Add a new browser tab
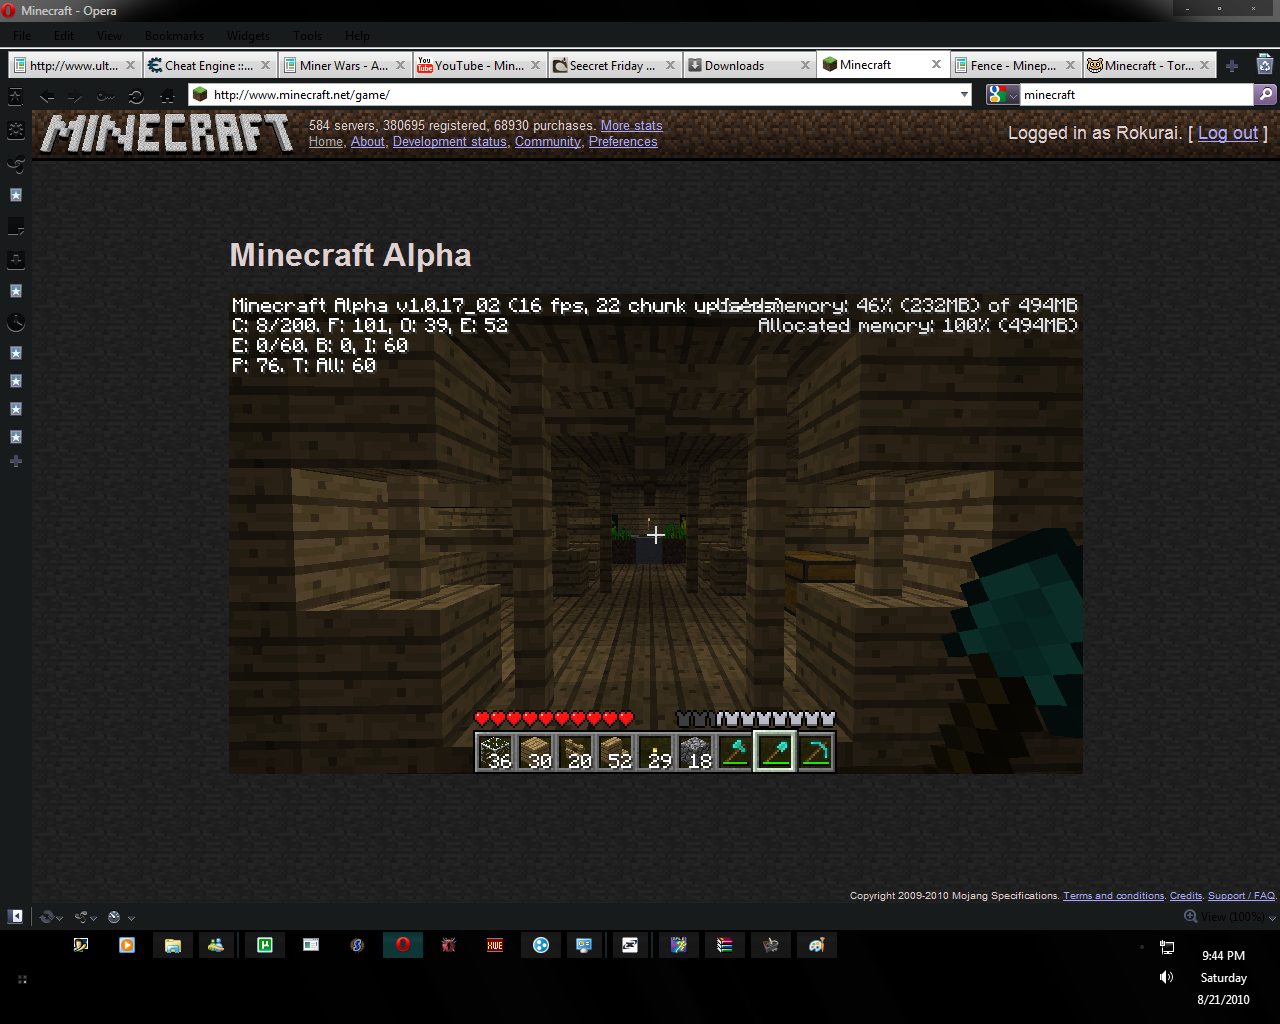Screen dimensions: 1280x1024 pyautogui.click(x=1232, y=66)
